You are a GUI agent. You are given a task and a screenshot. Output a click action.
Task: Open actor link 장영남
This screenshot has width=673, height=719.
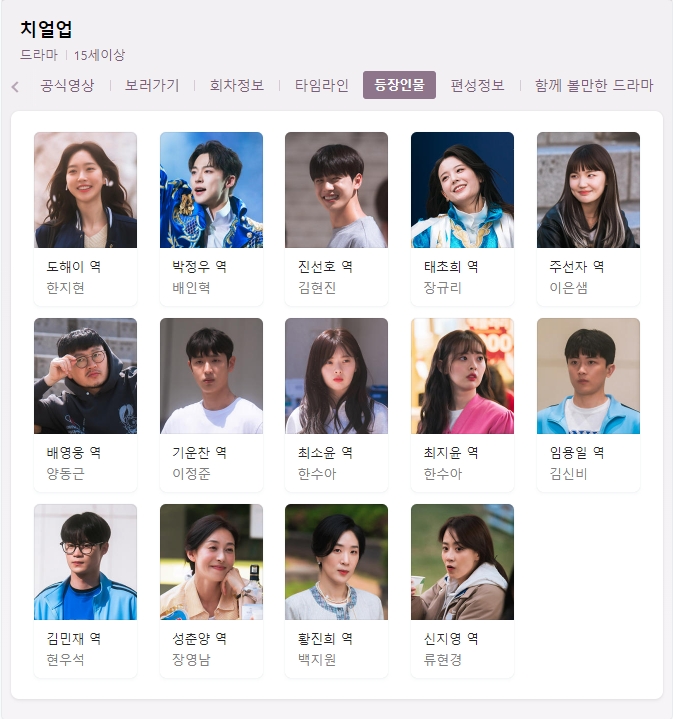191,660
